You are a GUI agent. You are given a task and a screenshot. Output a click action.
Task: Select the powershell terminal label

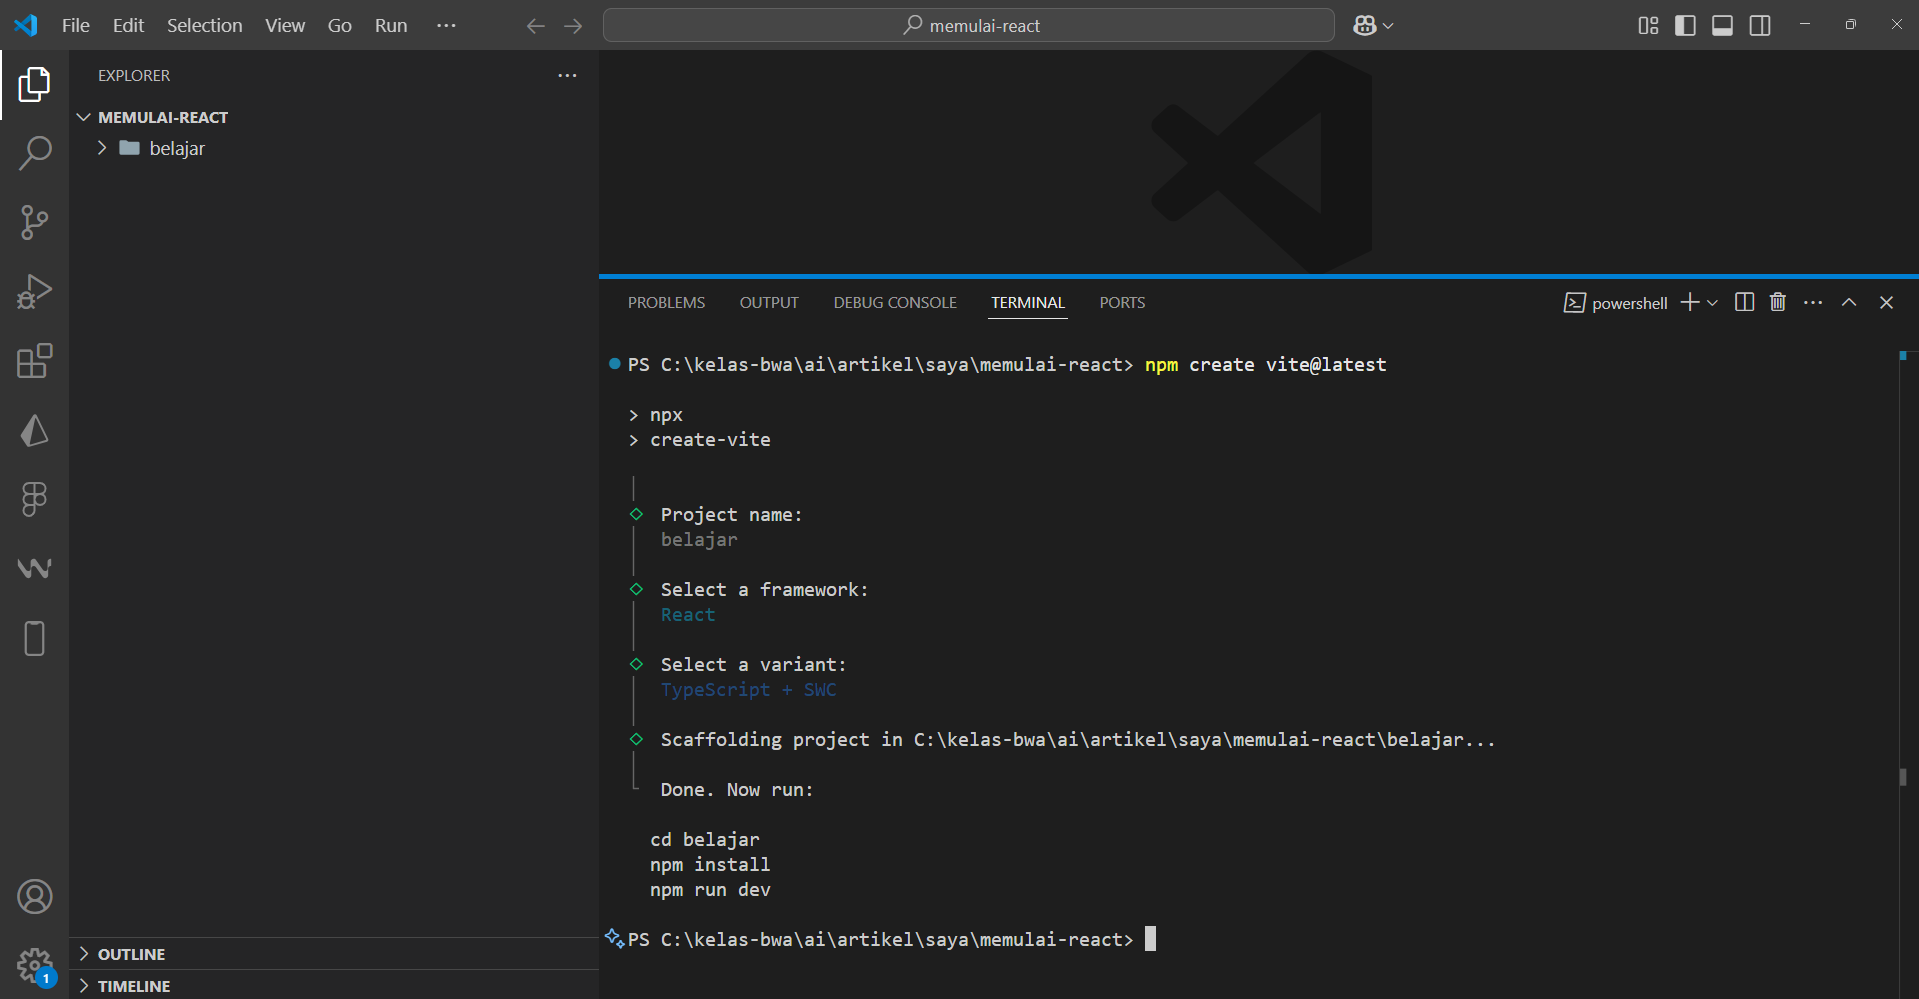point(1616,303)
